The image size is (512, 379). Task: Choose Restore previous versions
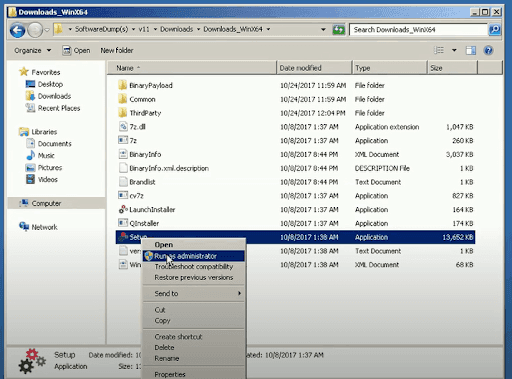click(x=194, y=277)
